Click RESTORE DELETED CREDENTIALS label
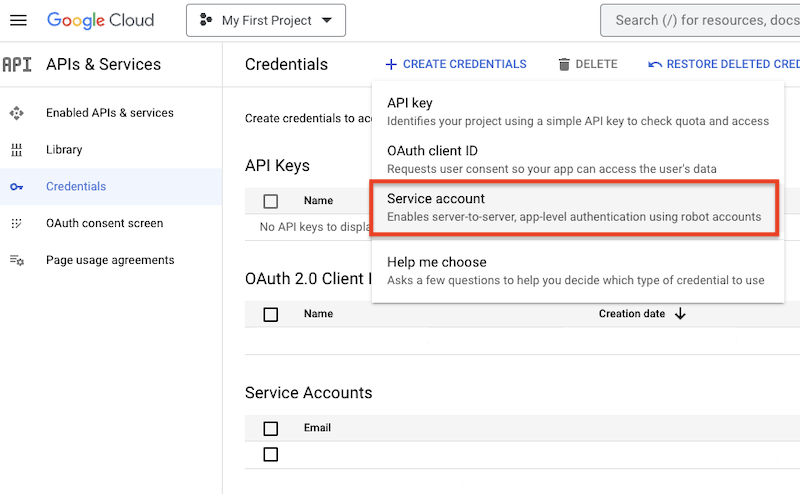 coord(733,64)
